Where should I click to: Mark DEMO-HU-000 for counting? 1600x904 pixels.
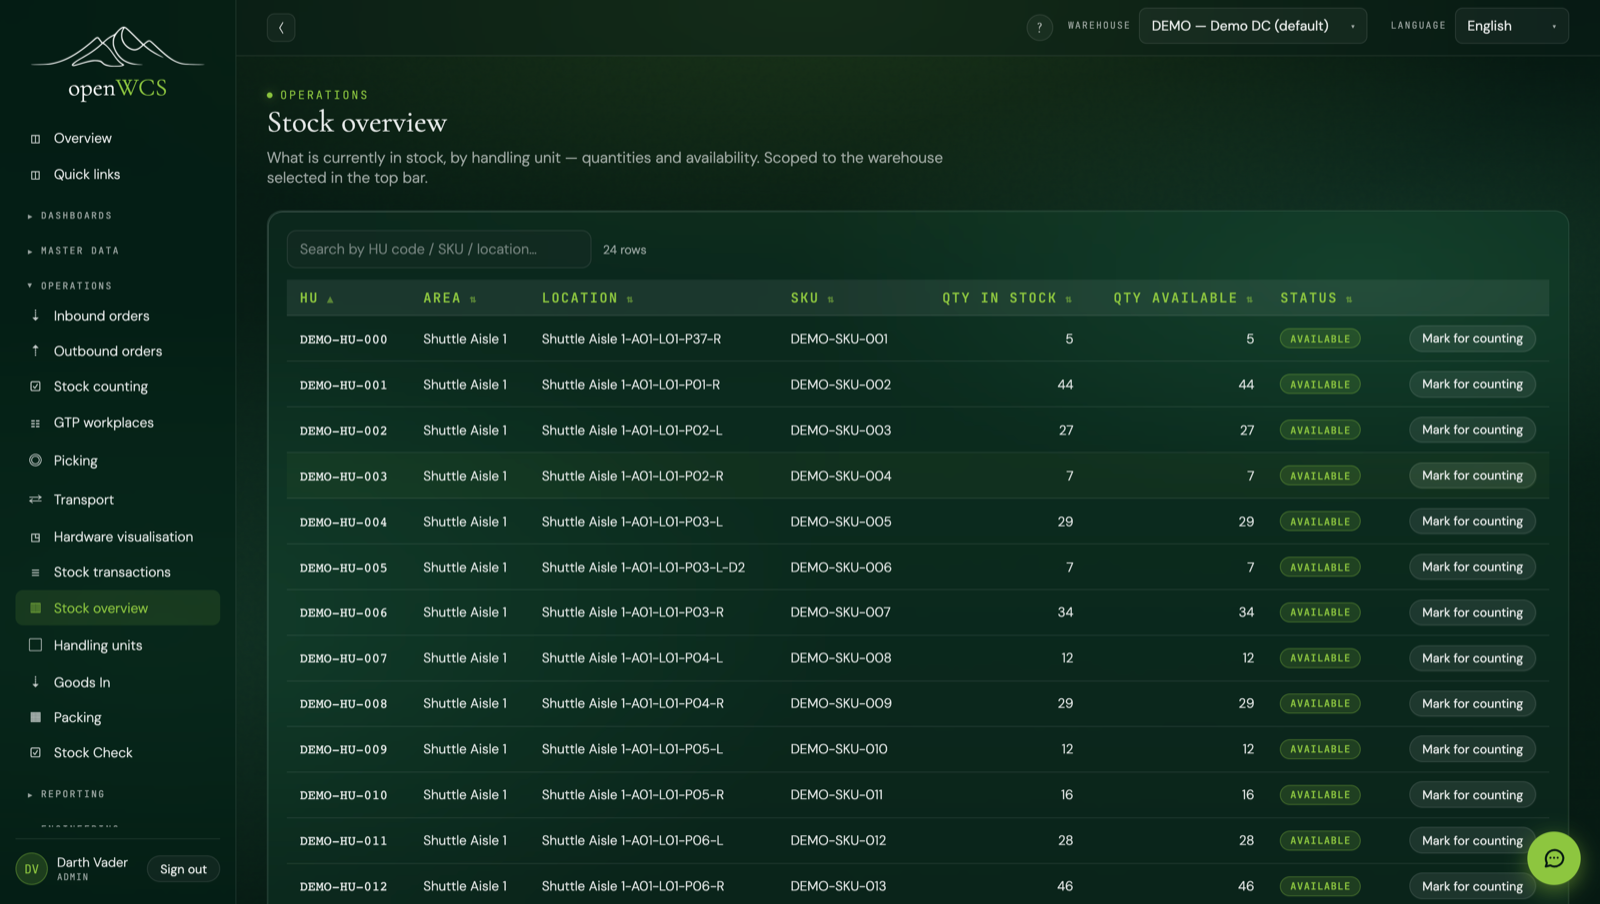(x=1472, y=338)
